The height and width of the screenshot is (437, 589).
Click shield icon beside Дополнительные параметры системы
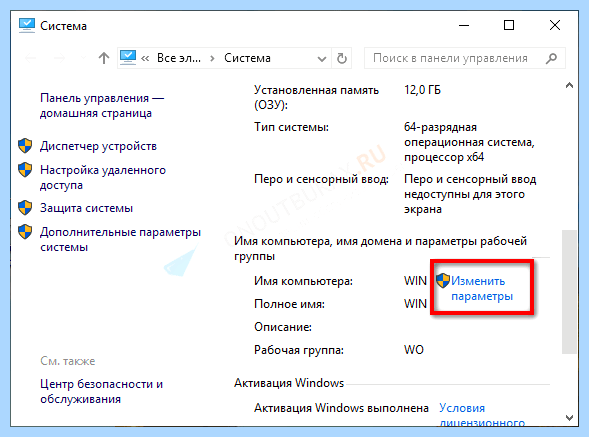[x=25, y=232]
